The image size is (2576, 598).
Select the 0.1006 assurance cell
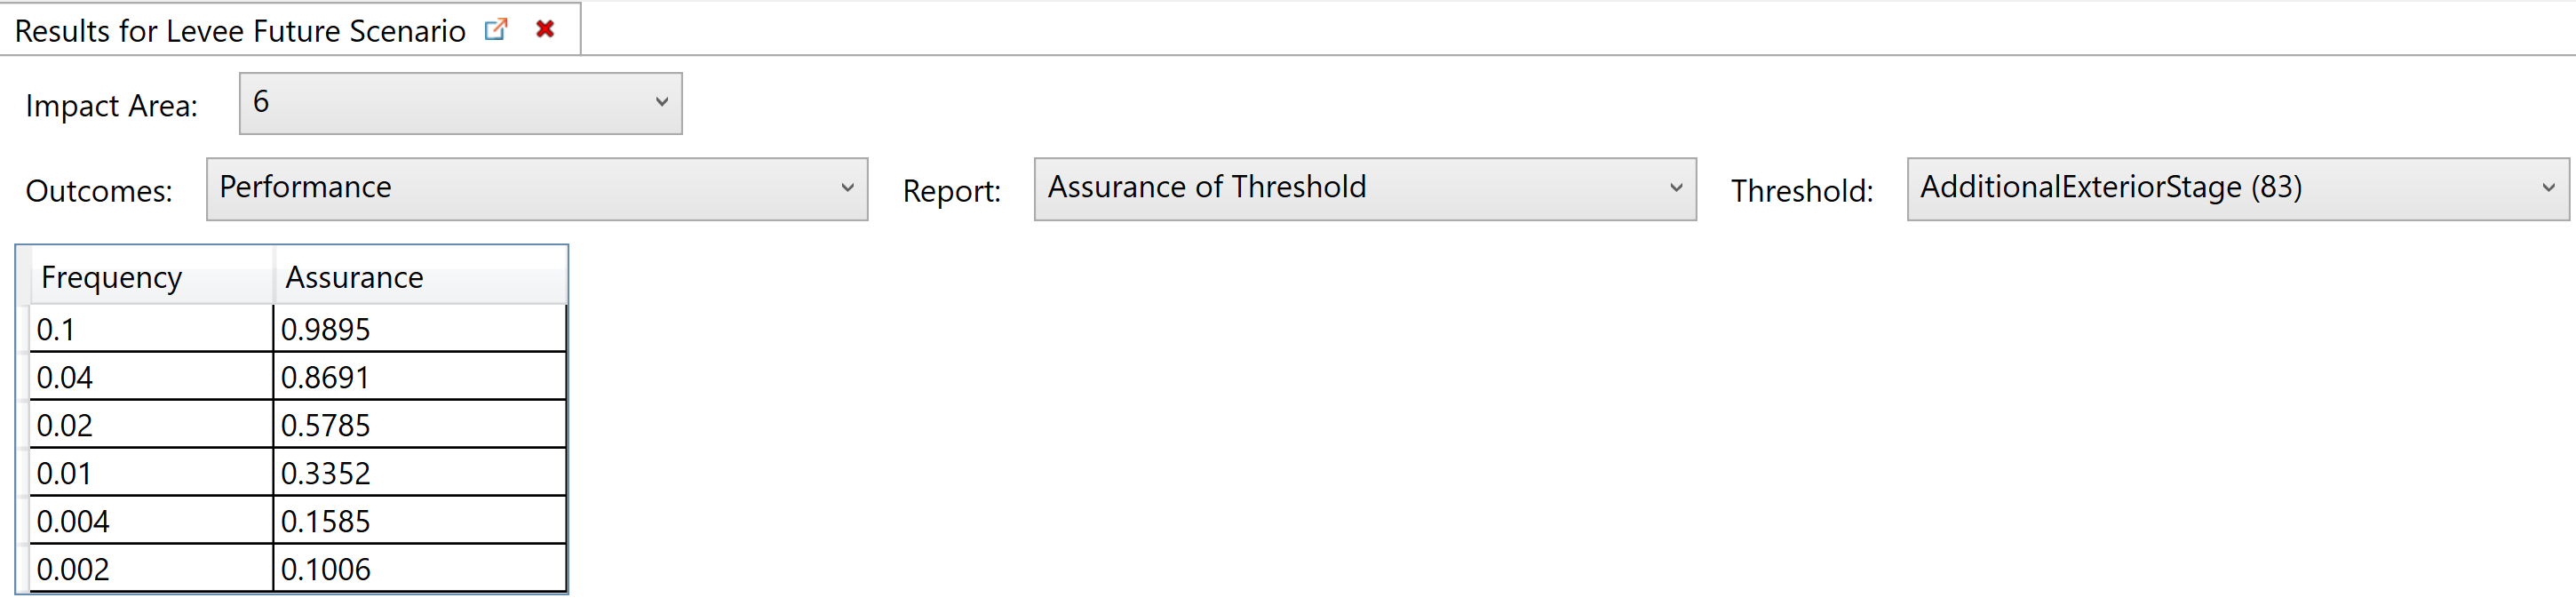[419, 568]
